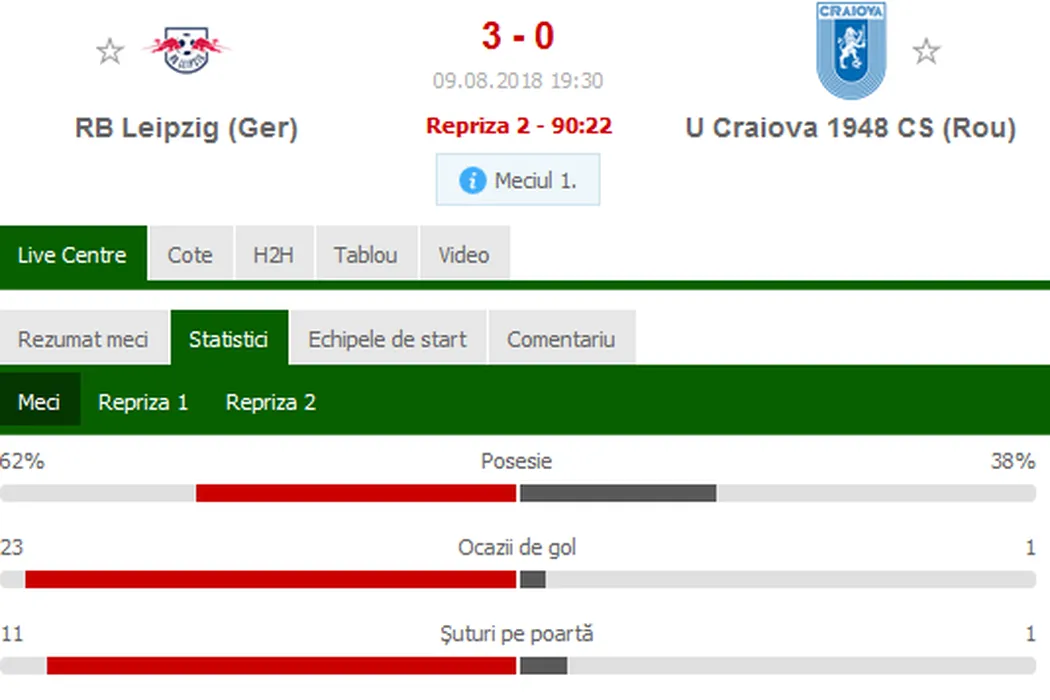Image resolution: width=1050 pixels, height=700 pixels.
Task: Select the Tablou tab
Action: coord(365,255)
